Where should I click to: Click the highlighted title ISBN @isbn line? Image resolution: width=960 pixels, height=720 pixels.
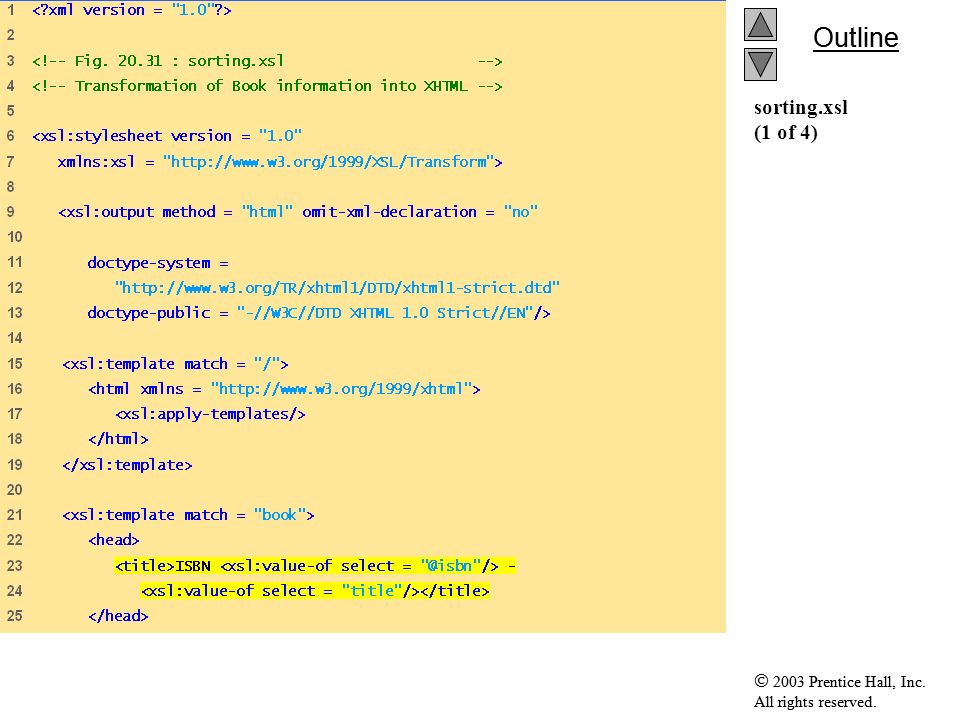(315, 566)
